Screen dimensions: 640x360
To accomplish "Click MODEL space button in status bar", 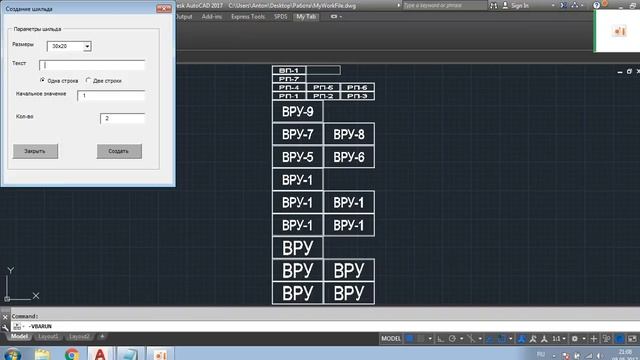I will [391, 338].
